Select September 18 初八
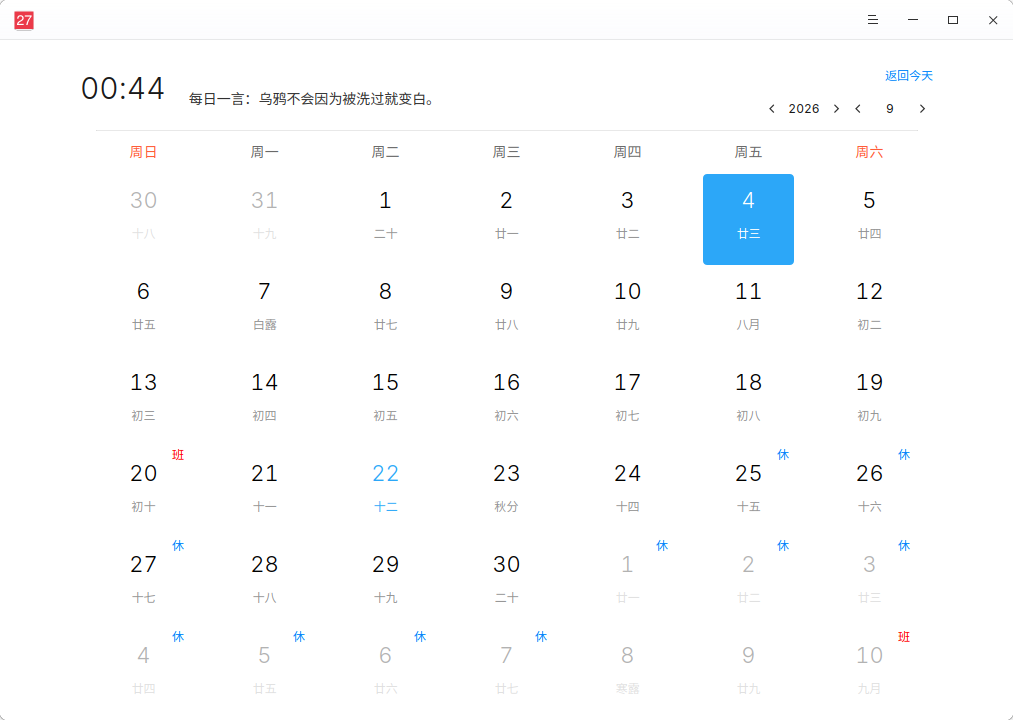1013x720 pixels. [748, 401]
